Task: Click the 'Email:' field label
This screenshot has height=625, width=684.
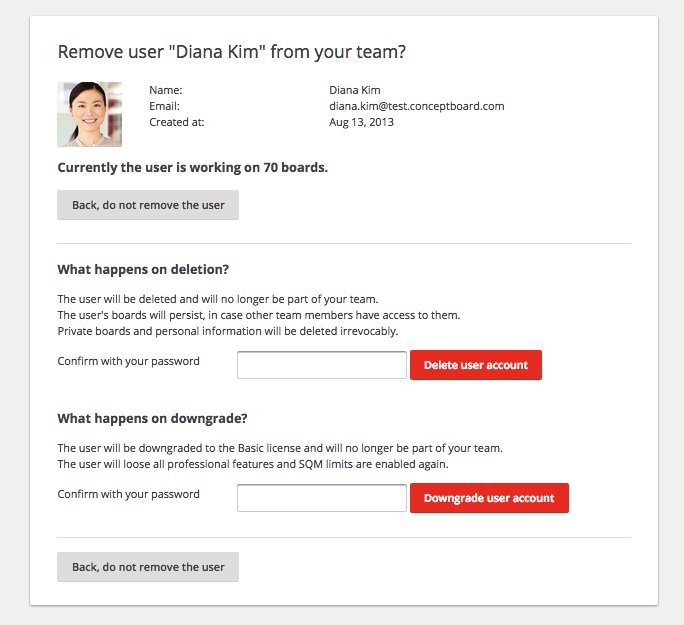Action: (x=164, y=106)
